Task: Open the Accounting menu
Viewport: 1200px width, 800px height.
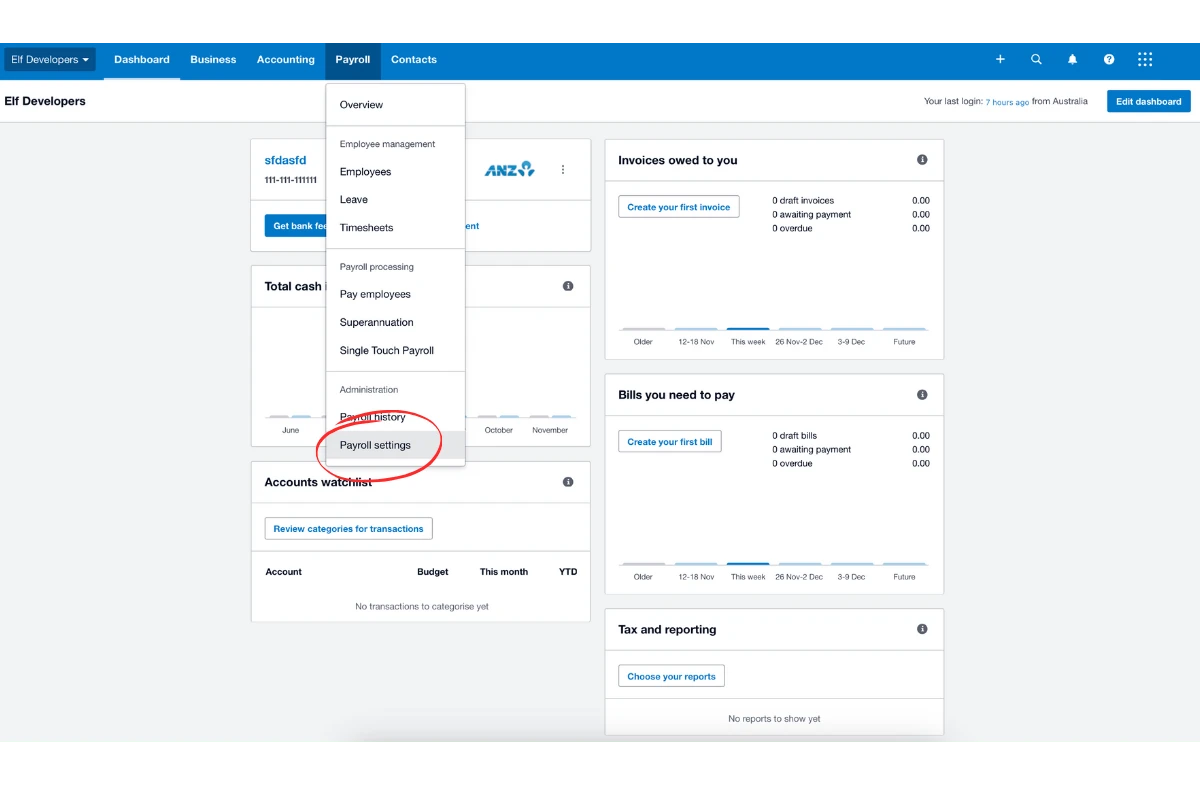Action: (286, 60)
